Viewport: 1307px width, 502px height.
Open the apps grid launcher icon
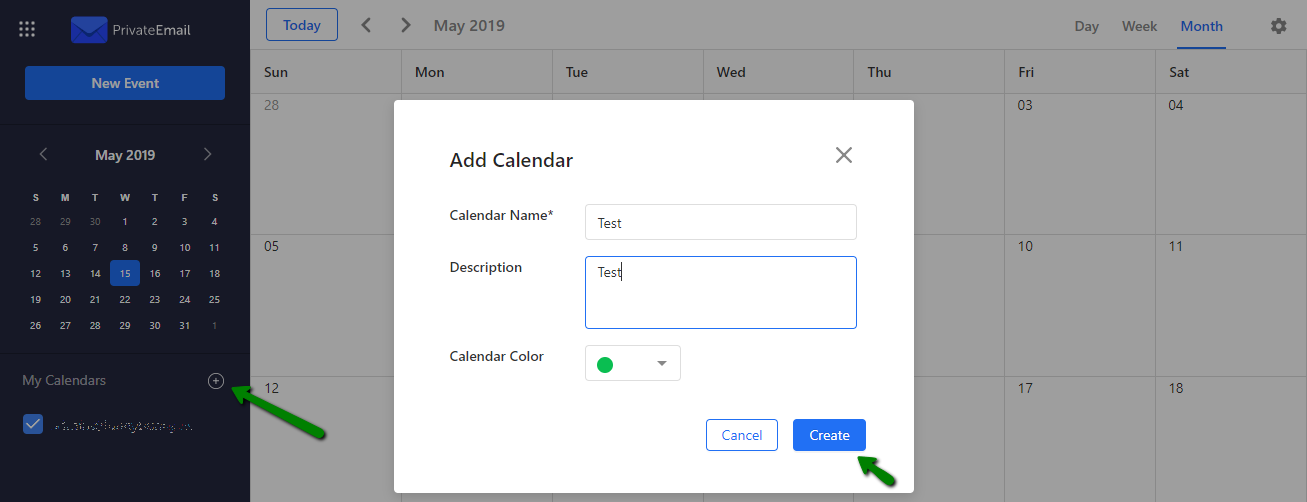tap(27, 29)
